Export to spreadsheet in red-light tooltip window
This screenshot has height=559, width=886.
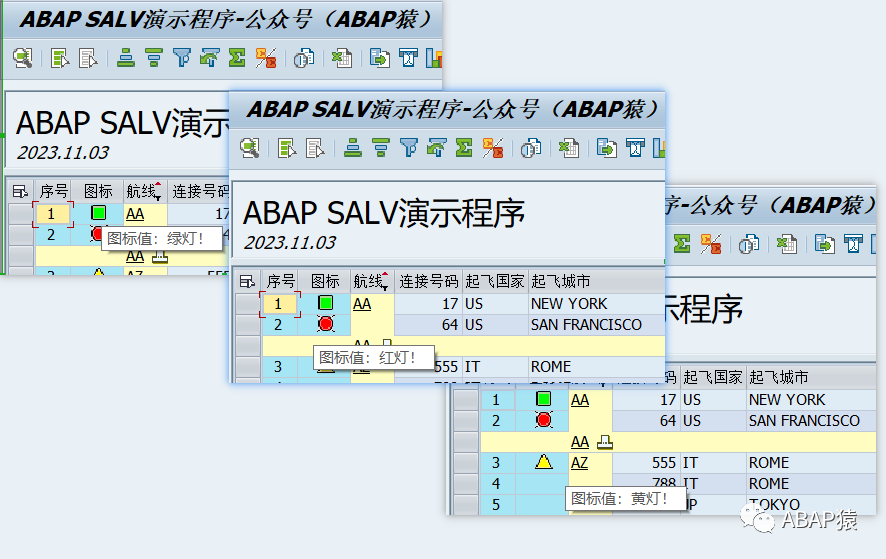(x=569, y=148)
